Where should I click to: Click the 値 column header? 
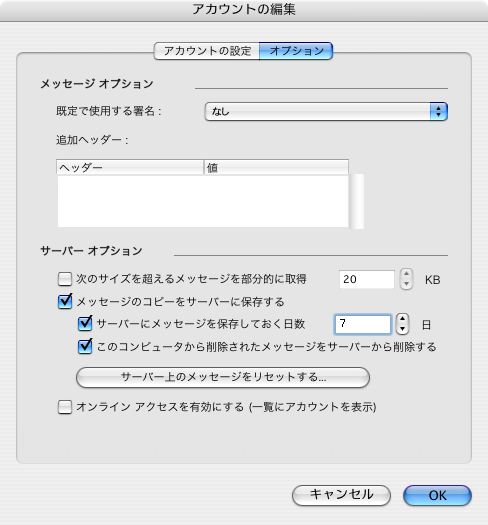[x=276, y=167]
